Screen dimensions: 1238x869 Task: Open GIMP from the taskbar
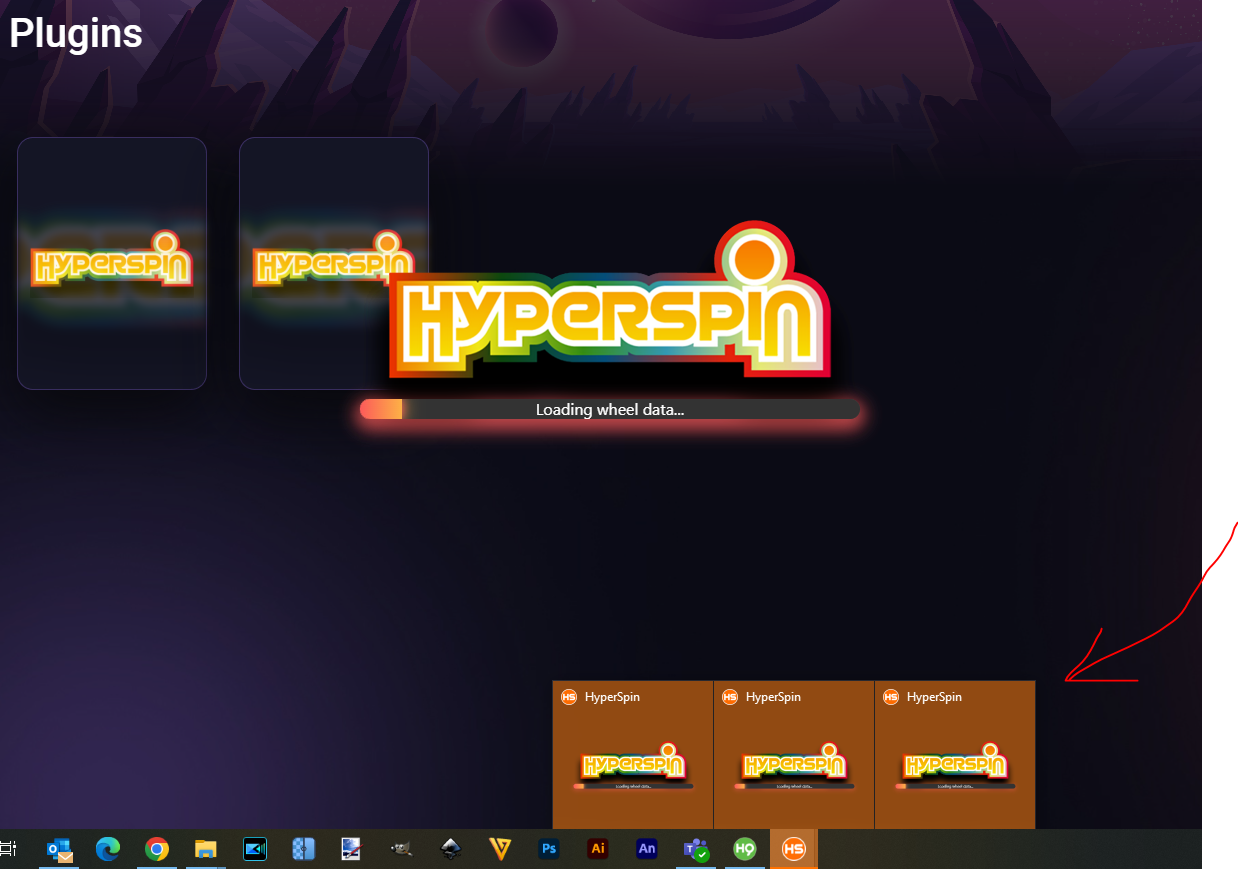402,849
